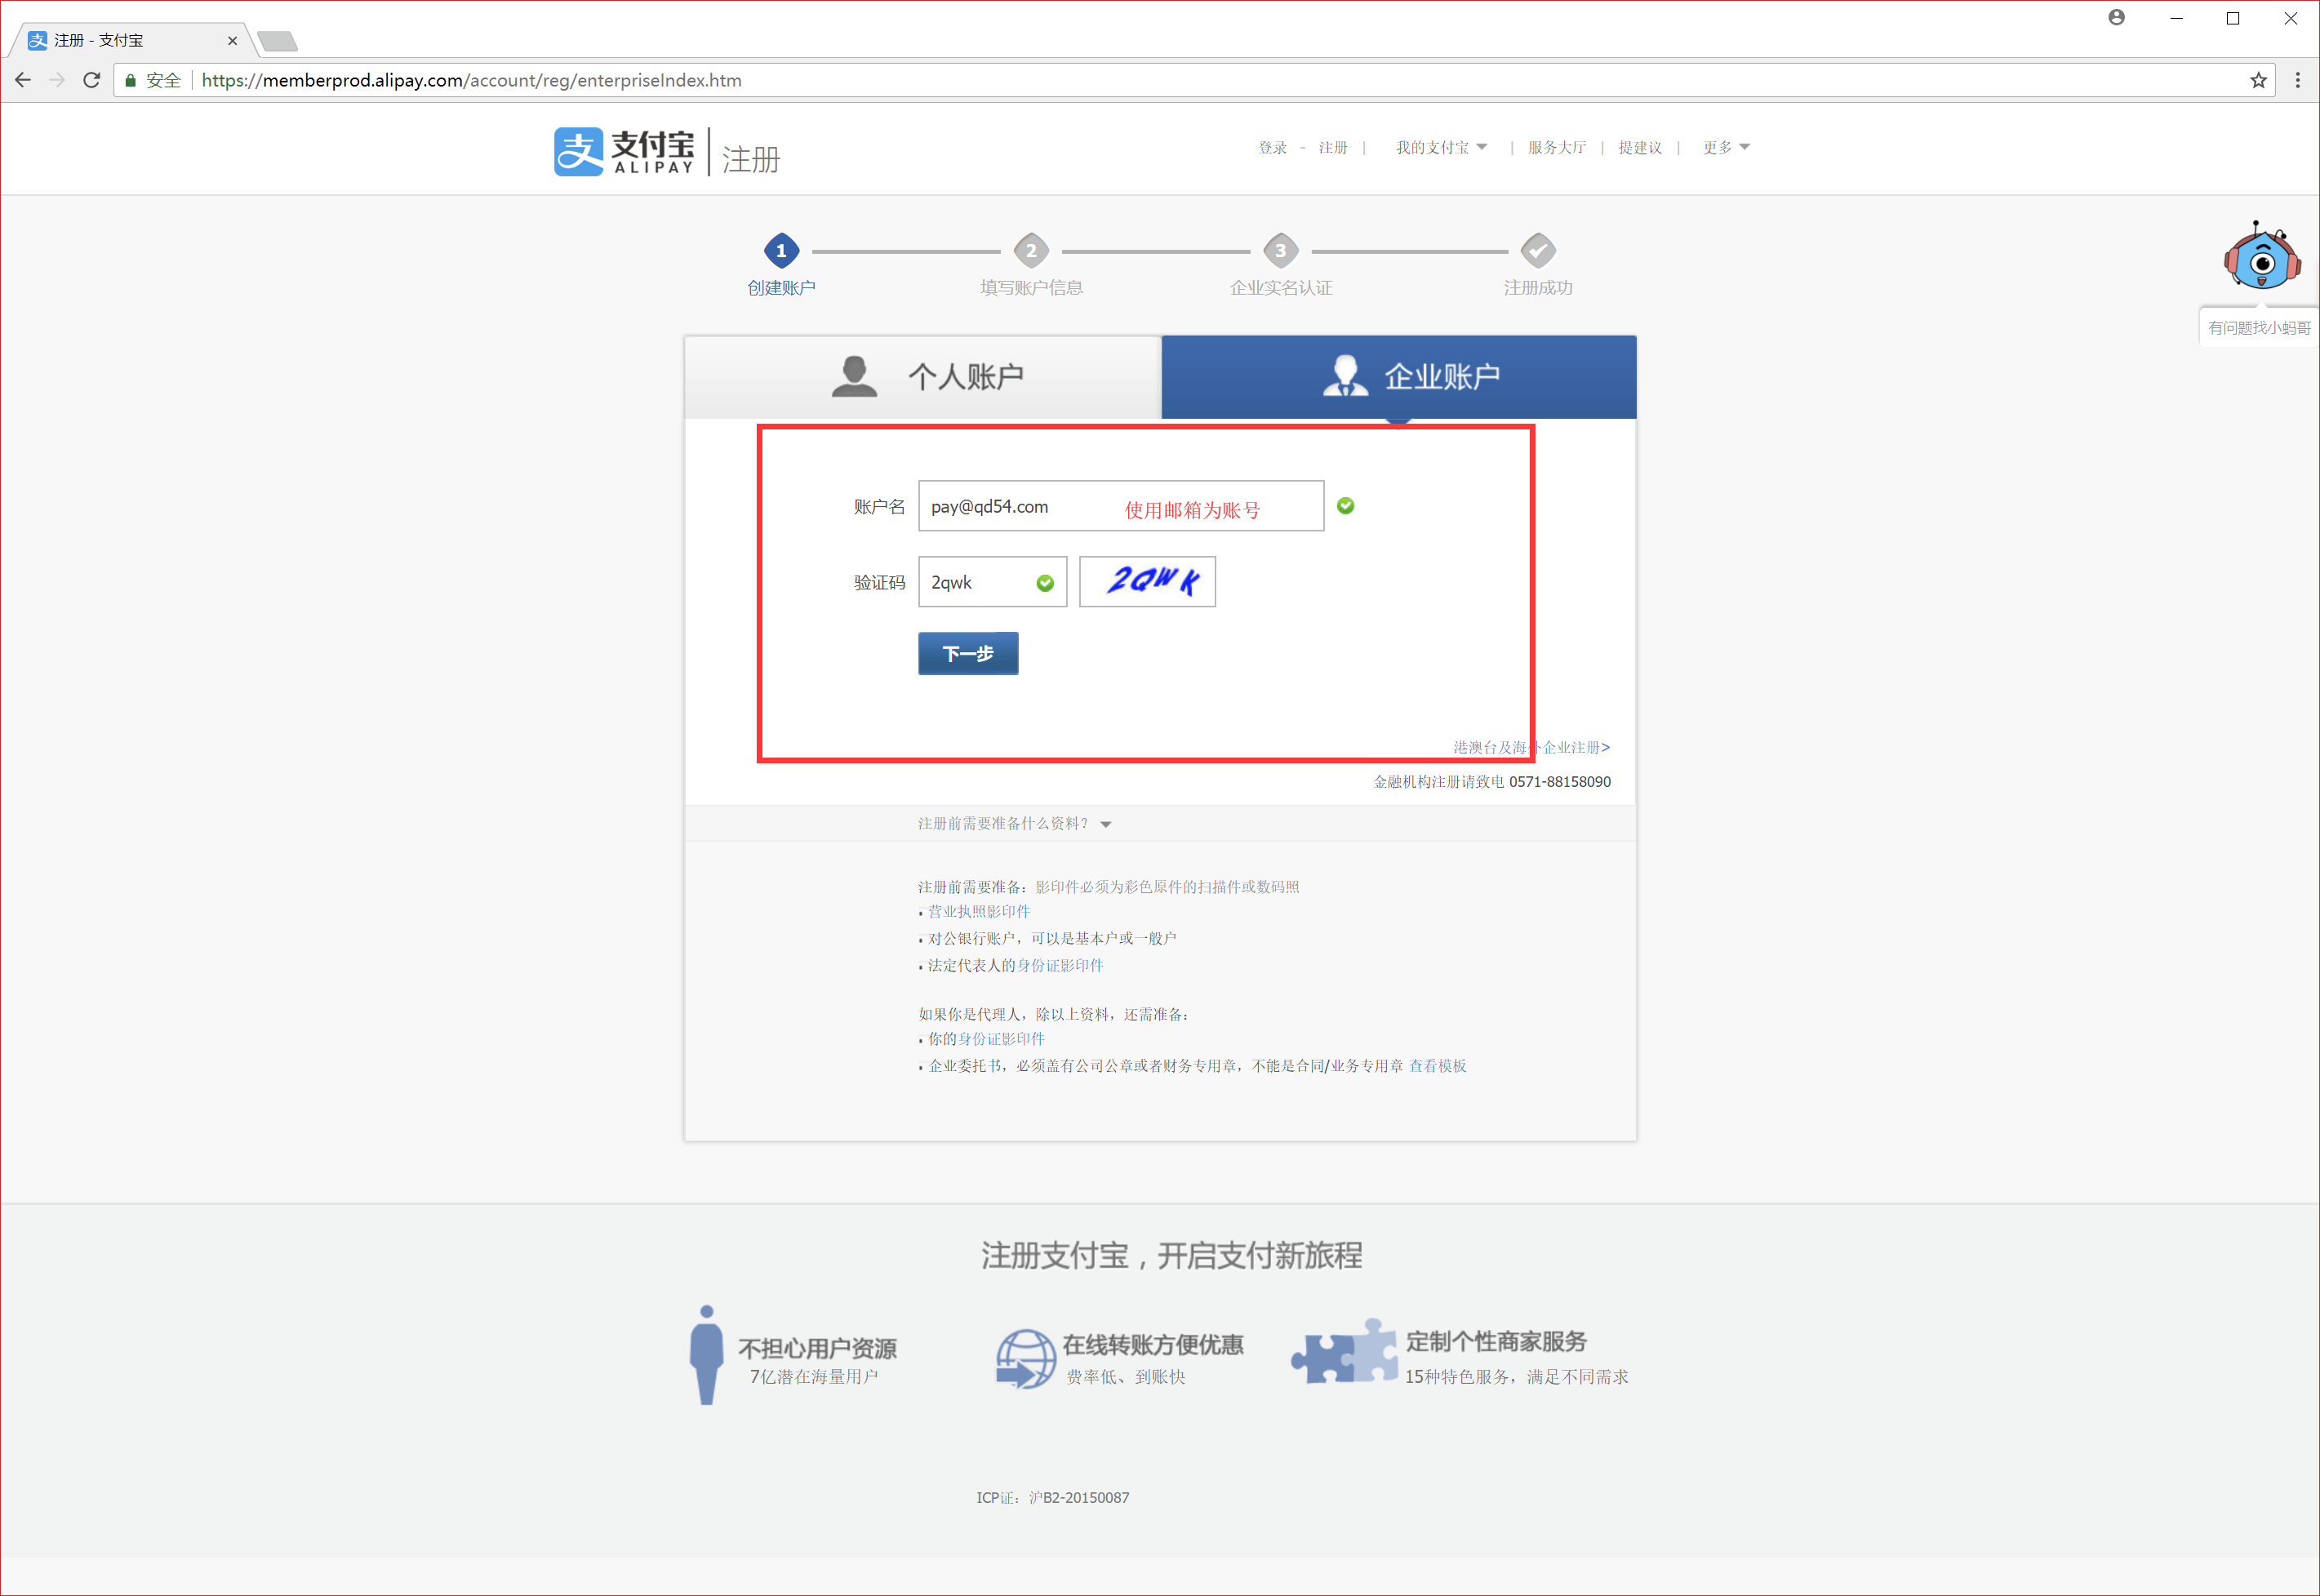Screen dimensions: 2320x1596
Task: Click step 3 企业实名认证 circle
Action: pos(1281,250)
